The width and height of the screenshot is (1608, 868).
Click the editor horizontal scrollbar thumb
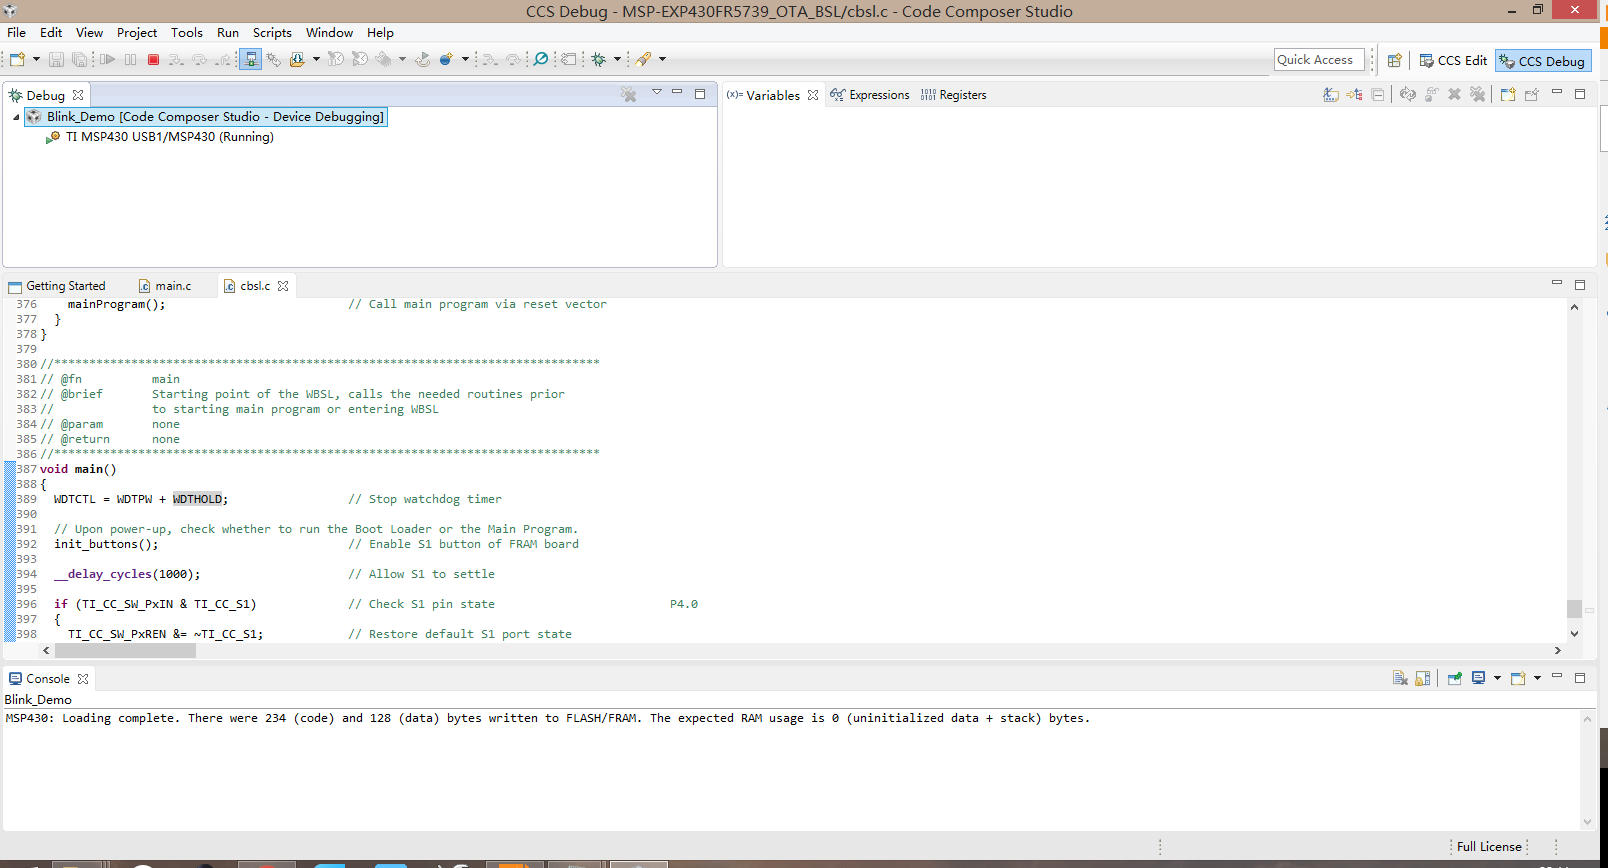click(125, 650)
